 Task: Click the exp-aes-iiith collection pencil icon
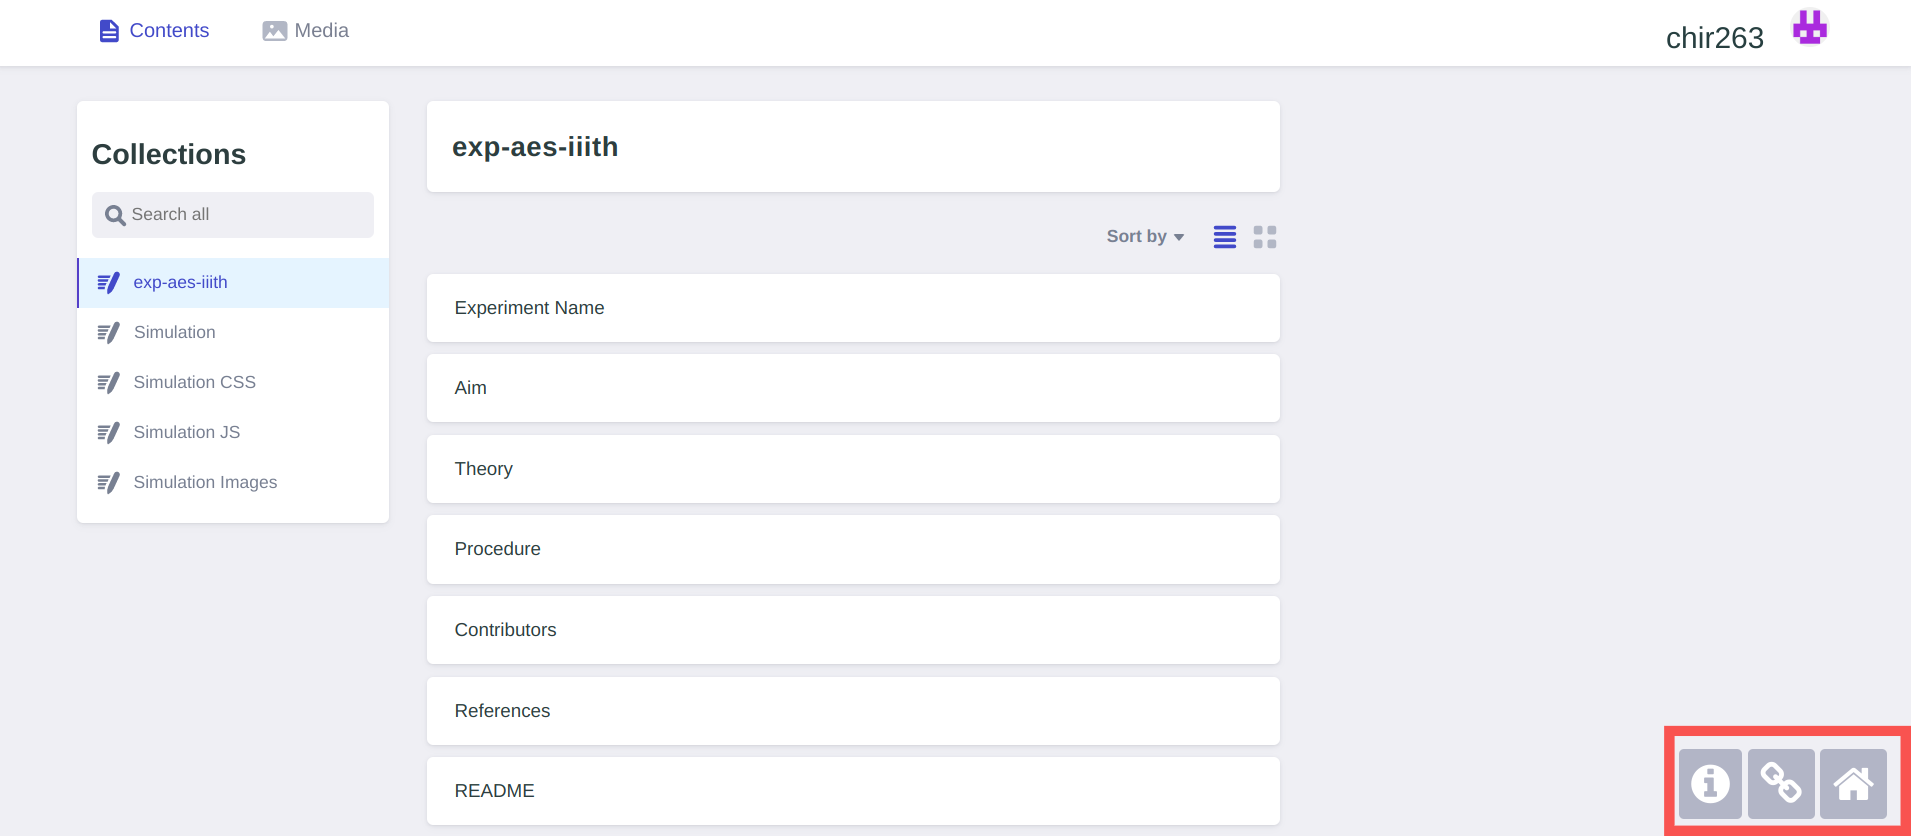[x=108, y=283]
